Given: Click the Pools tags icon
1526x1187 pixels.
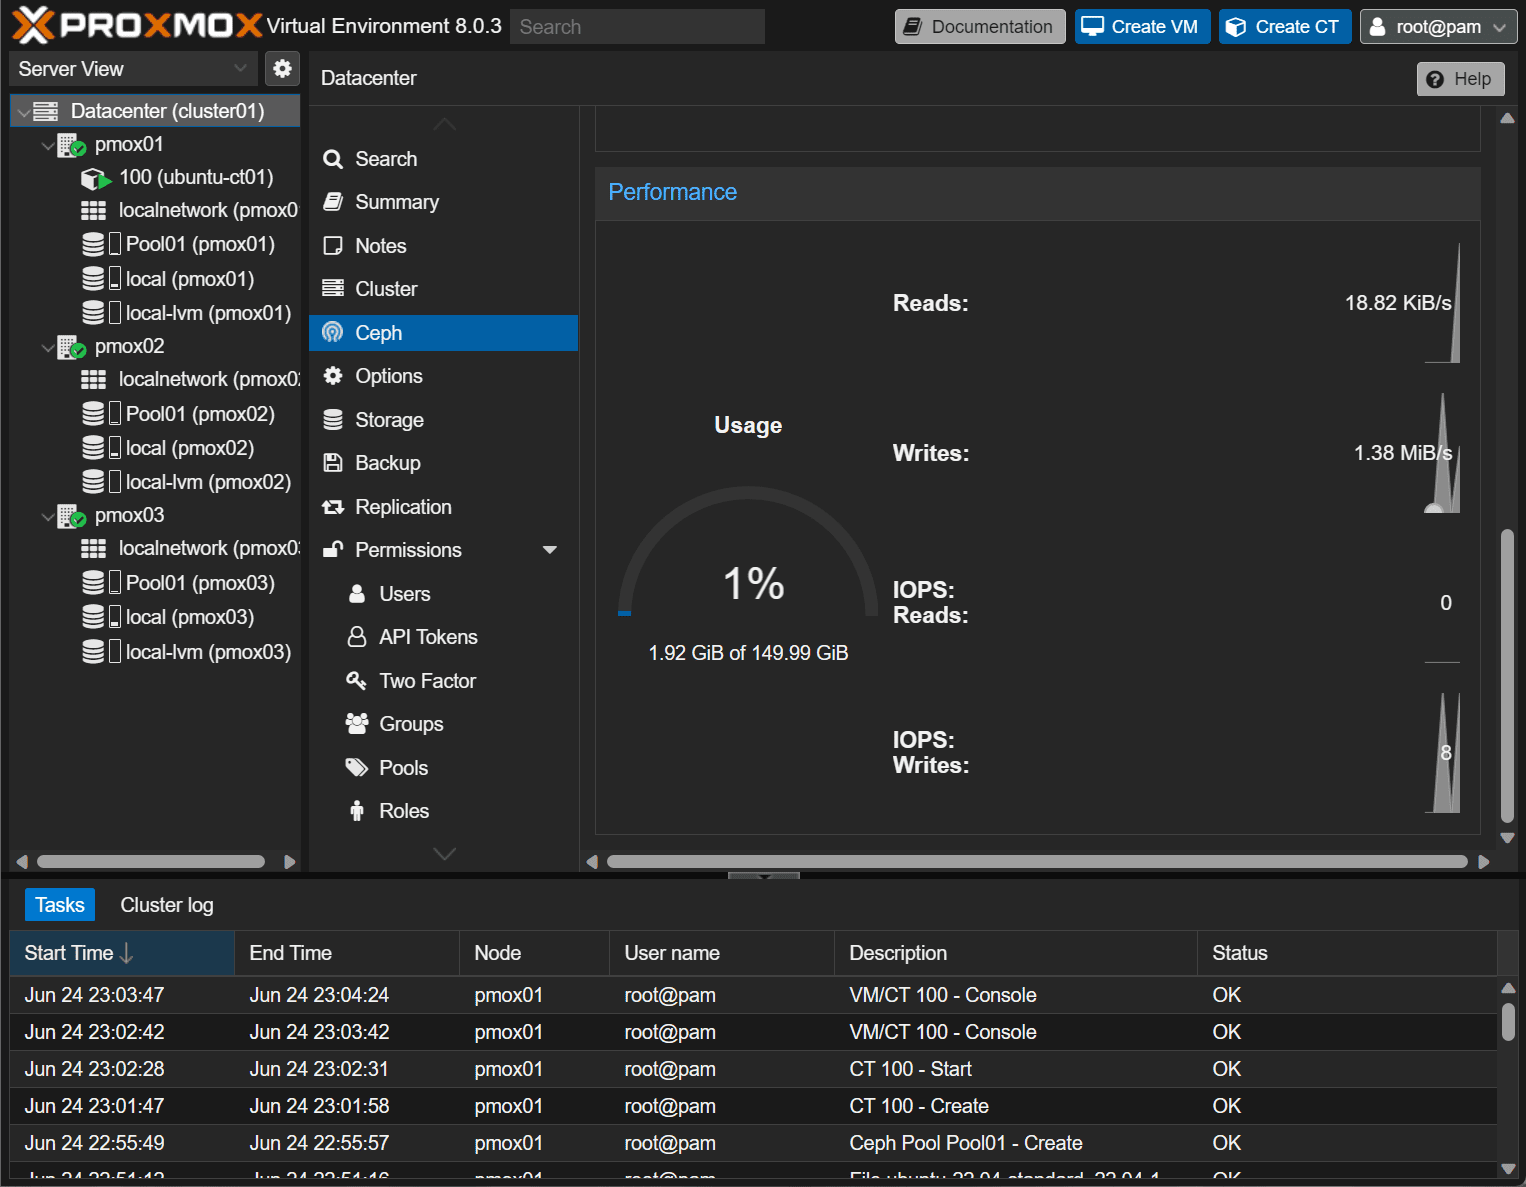Looking at the screenshot, I should pyautogui.click(x=356, y=768).
